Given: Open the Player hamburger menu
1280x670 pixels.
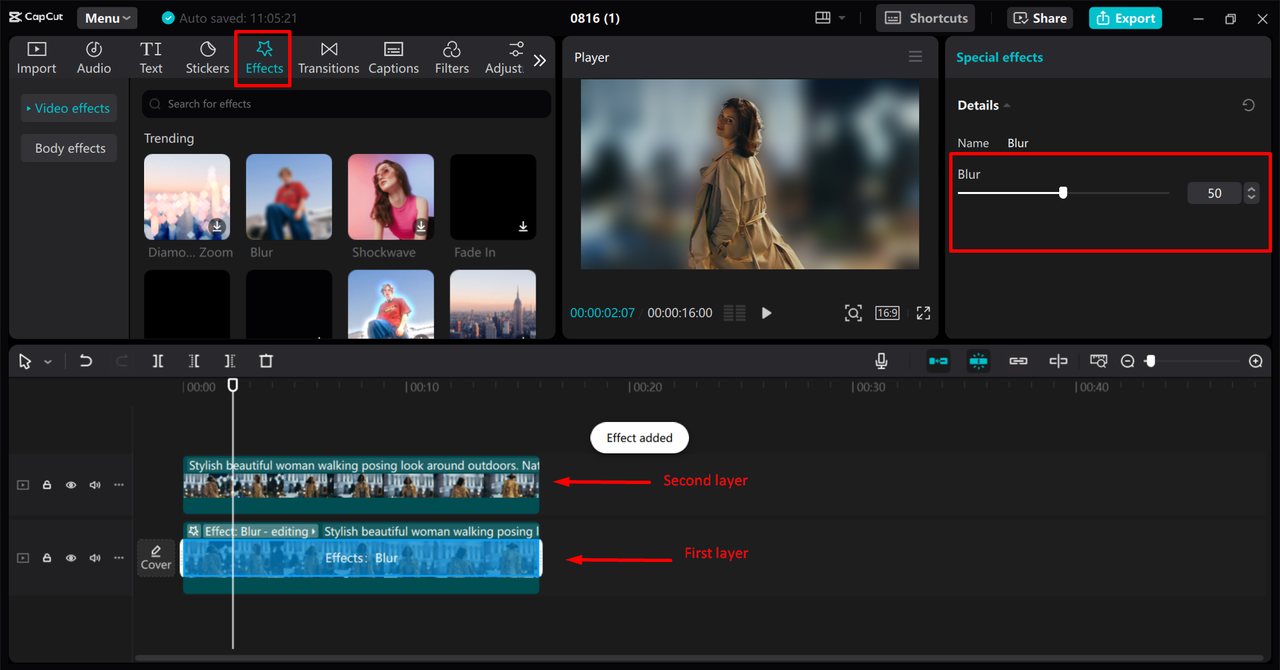Looking at the screenshot, I should (915, 57).
